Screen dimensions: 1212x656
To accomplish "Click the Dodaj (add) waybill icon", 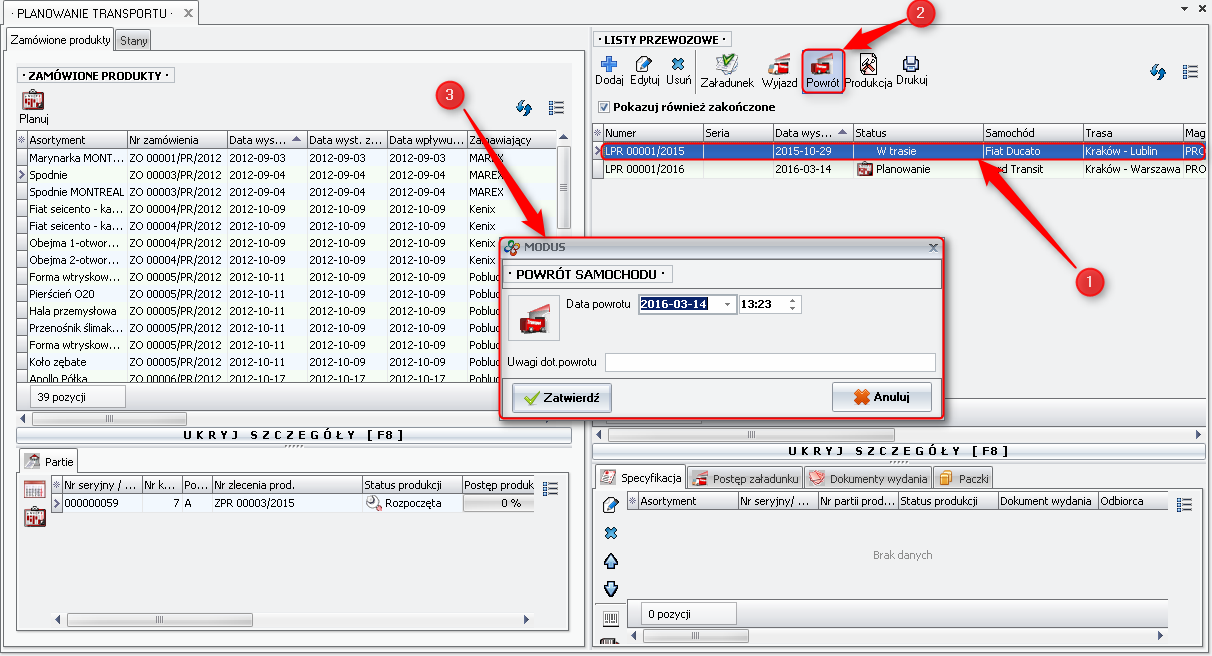I will pyautogui.click(x=609, y=65).
